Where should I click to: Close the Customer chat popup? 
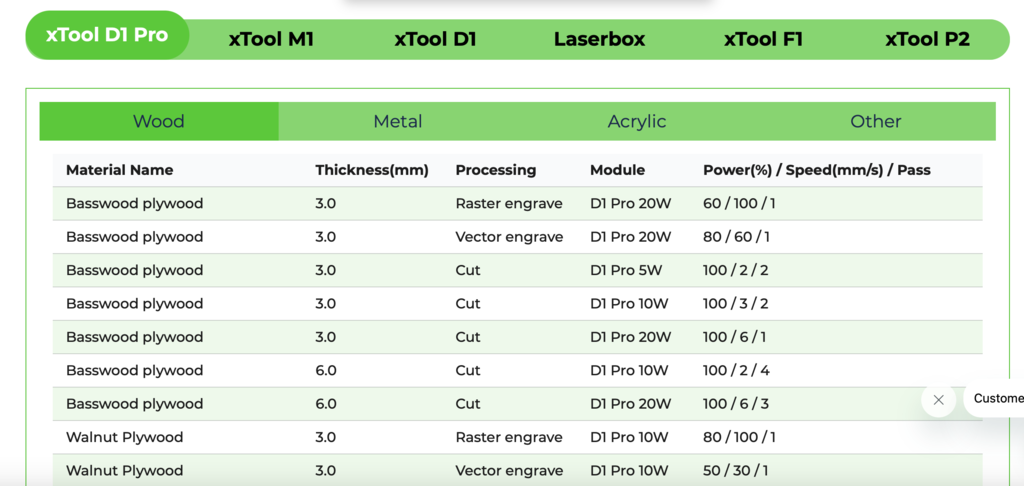pos(938,400)
